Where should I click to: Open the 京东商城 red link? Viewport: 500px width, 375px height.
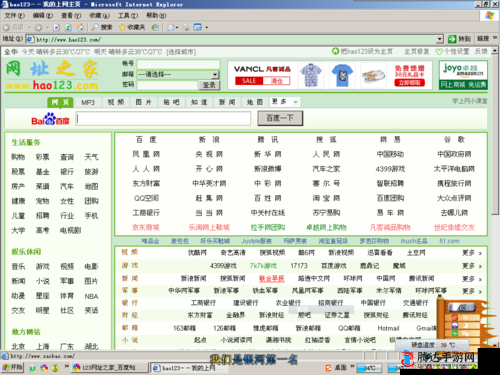146,227
